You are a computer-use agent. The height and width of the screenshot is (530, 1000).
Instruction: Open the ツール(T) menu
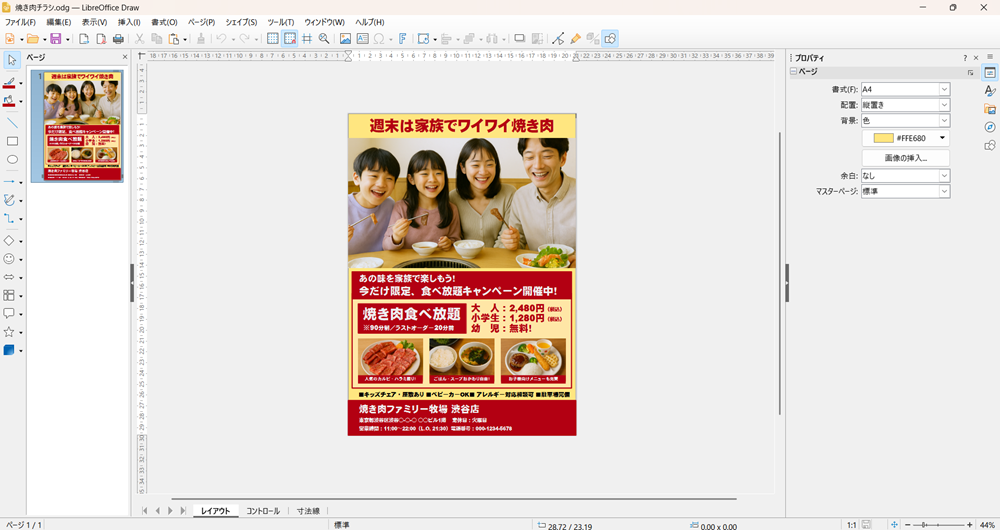[x=281, y=22]
